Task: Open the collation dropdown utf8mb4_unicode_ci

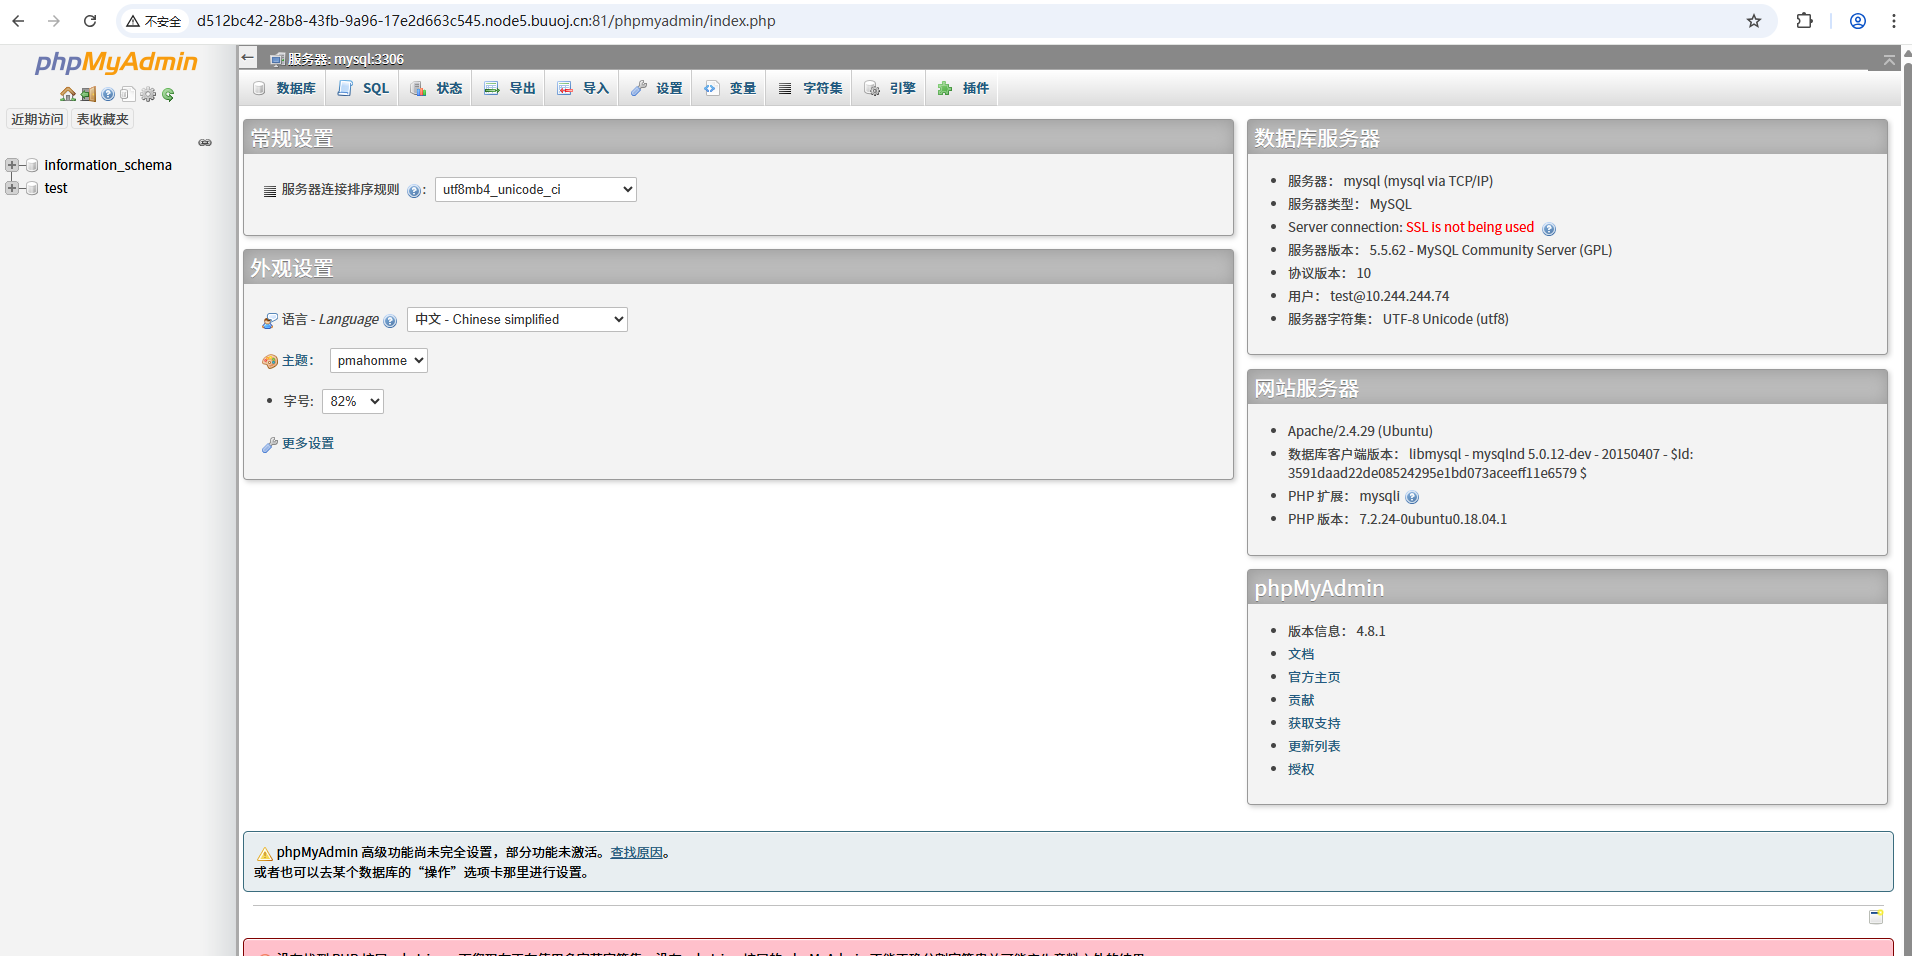Action: 536,189
